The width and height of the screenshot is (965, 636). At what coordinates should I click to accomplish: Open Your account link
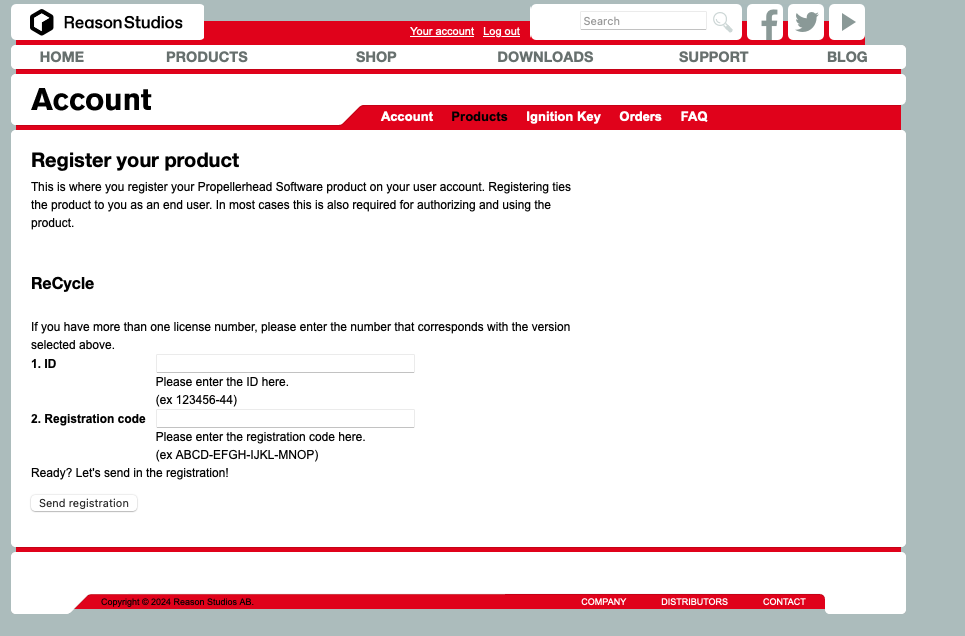442,31
